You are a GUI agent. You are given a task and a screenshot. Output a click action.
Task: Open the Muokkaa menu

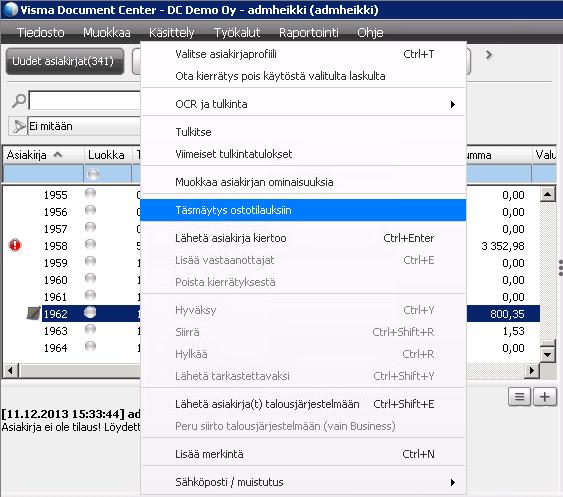click(107, 33)
